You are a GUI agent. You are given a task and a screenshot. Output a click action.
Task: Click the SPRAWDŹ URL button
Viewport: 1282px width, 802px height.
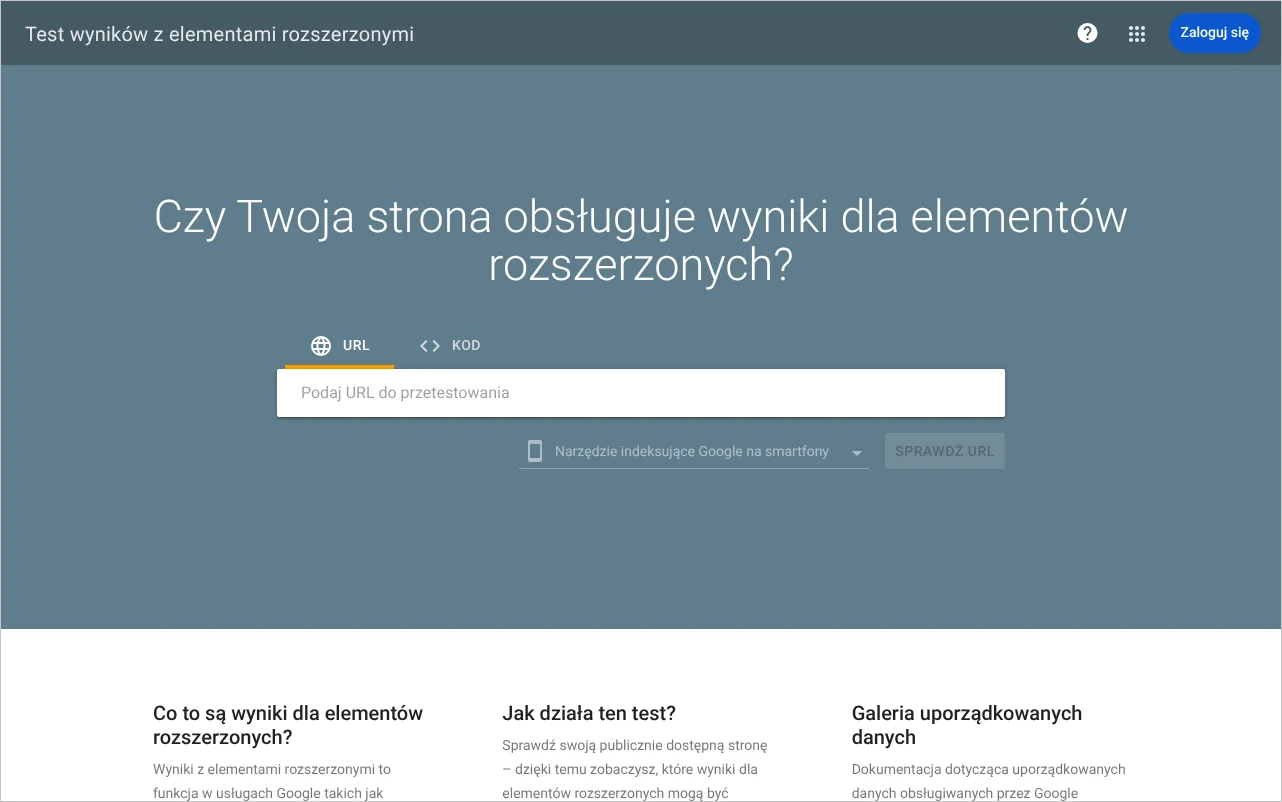point(945,451)
